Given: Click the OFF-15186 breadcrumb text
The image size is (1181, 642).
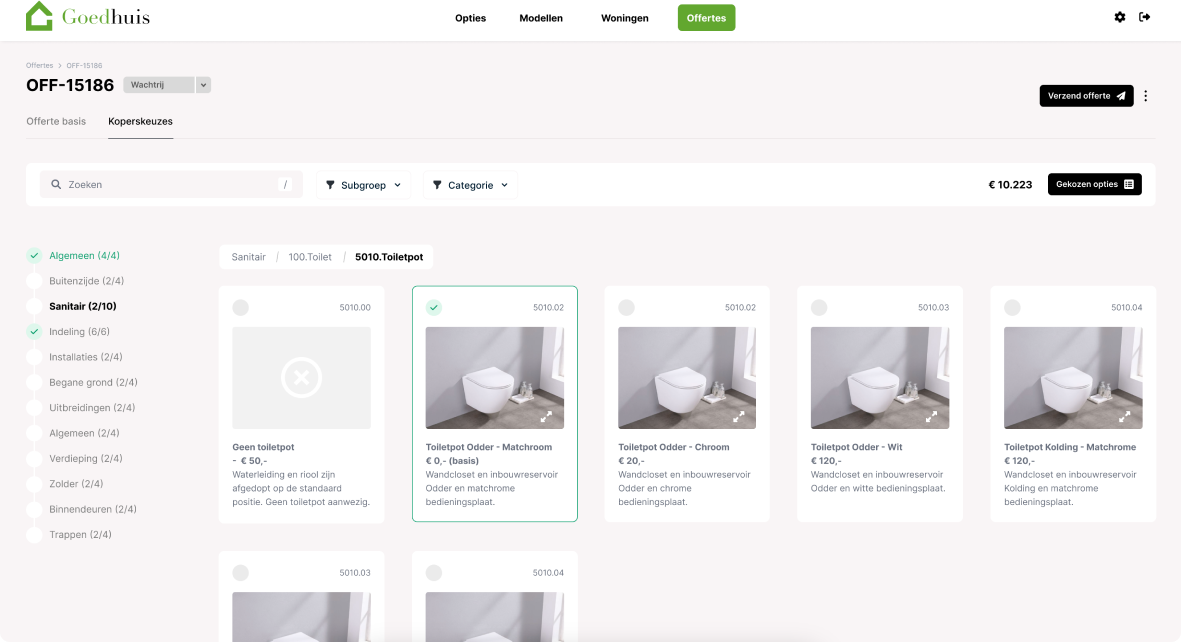Looking at the screenshot, I should coord(84,66).
